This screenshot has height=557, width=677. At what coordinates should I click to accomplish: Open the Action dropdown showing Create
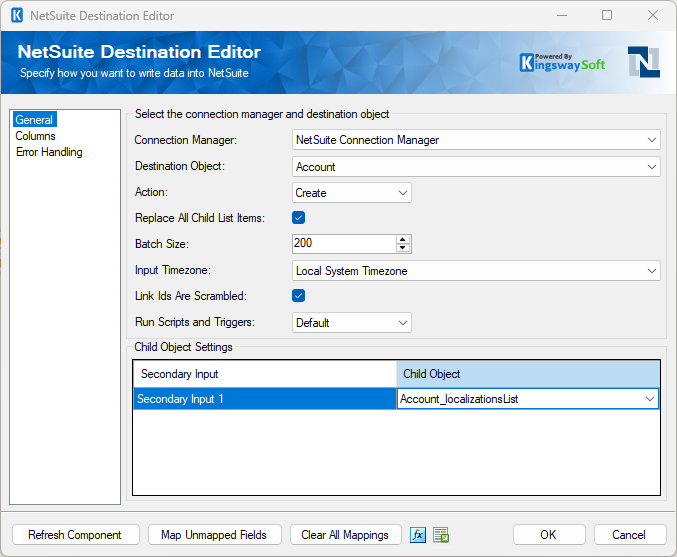click(351, 193)
